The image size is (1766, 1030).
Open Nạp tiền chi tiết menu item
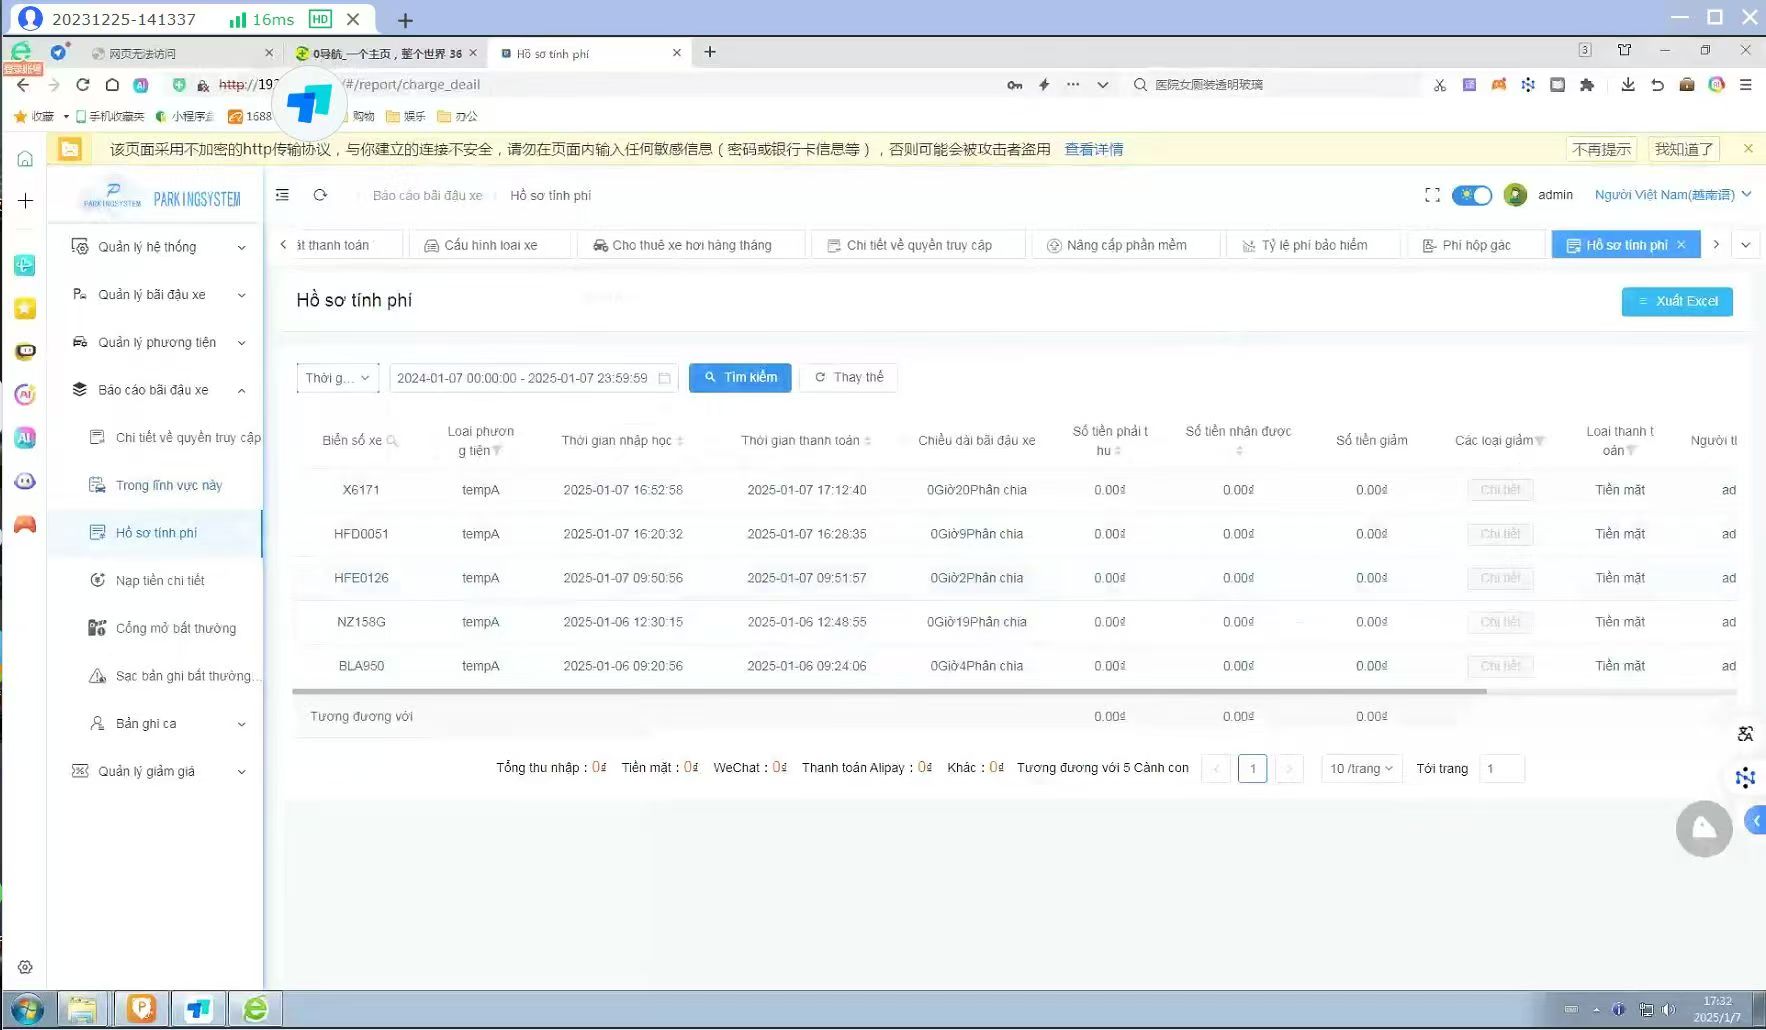pos(160,580)
